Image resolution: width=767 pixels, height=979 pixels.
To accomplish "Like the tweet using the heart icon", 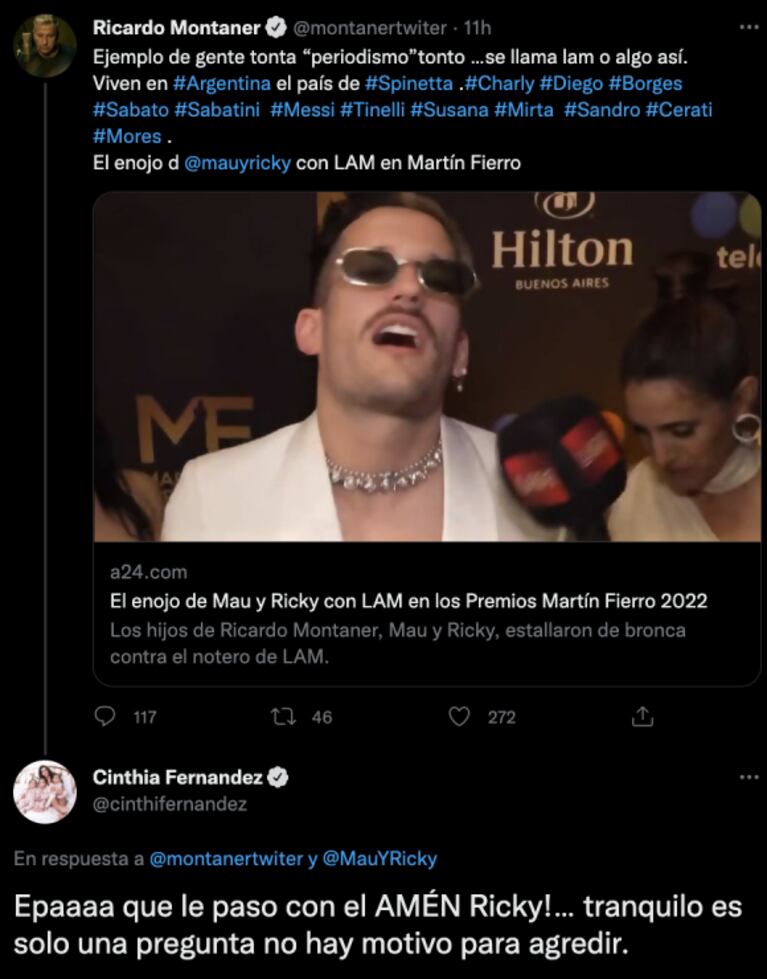I will 459,716.
